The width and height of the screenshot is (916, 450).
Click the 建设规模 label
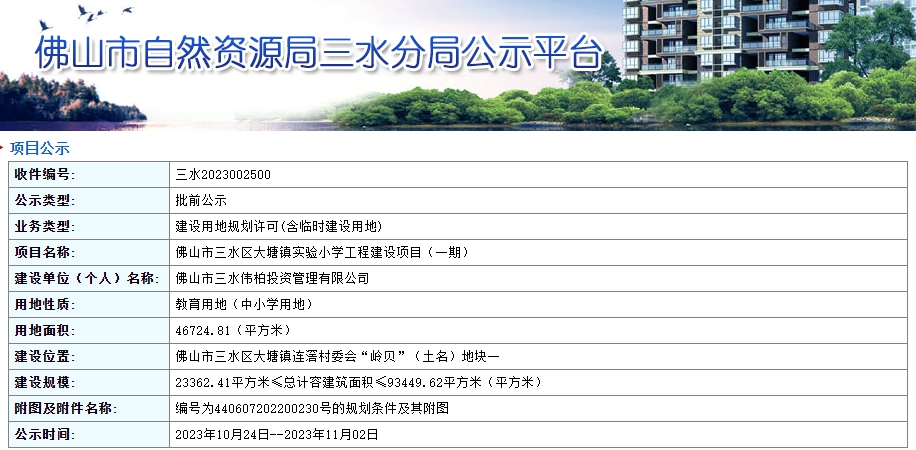coord(45,383)
